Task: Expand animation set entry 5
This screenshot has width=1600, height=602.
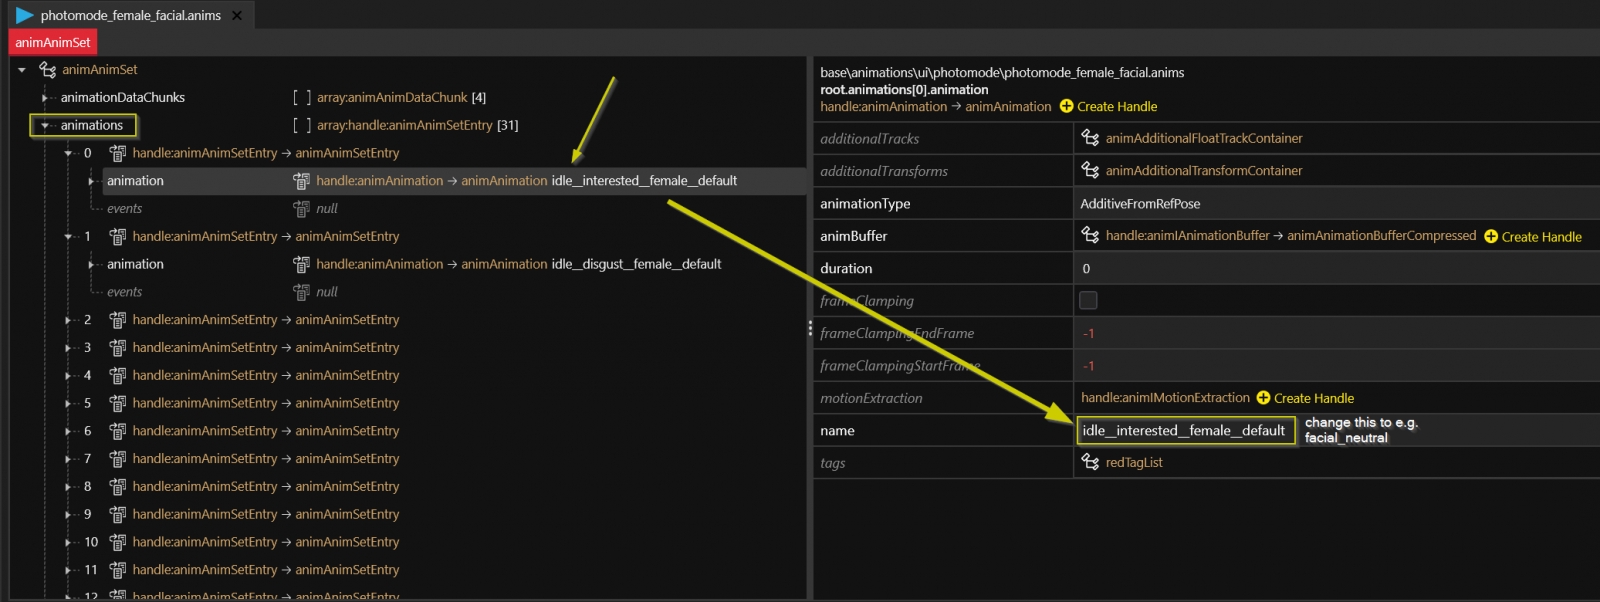Action: 68,403
